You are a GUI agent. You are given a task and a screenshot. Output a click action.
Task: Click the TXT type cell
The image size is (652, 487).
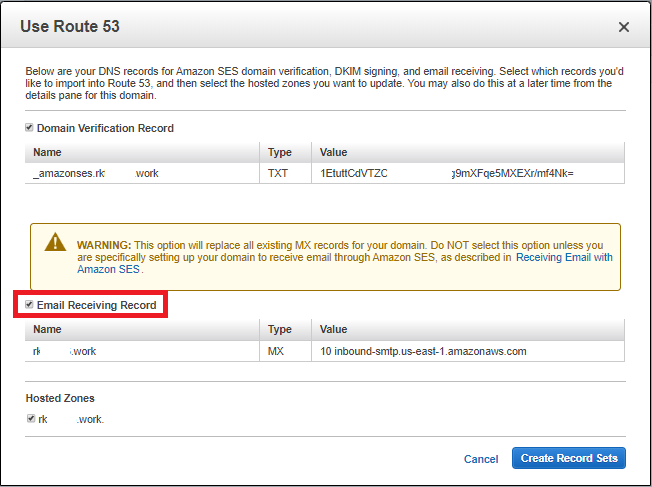[285, 173]
